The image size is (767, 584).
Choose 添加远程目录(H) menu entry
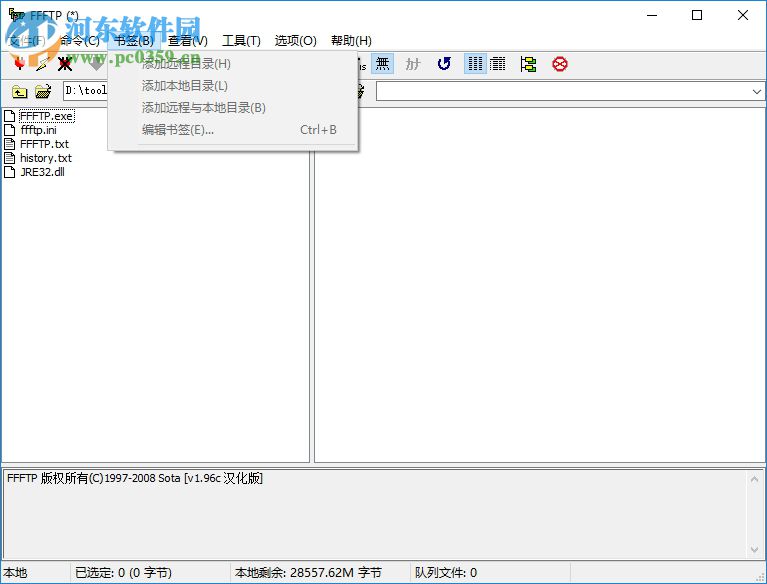233,64
